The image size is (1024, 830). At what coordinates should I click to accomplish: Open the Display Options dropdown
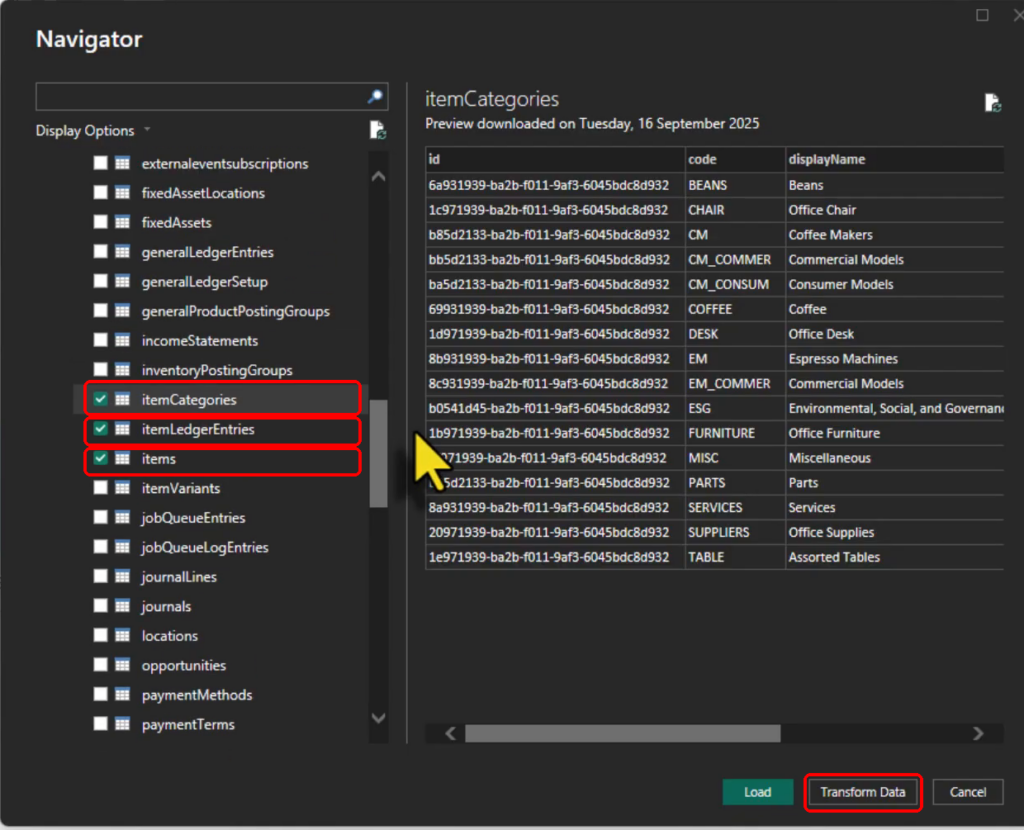click(93, 131)
